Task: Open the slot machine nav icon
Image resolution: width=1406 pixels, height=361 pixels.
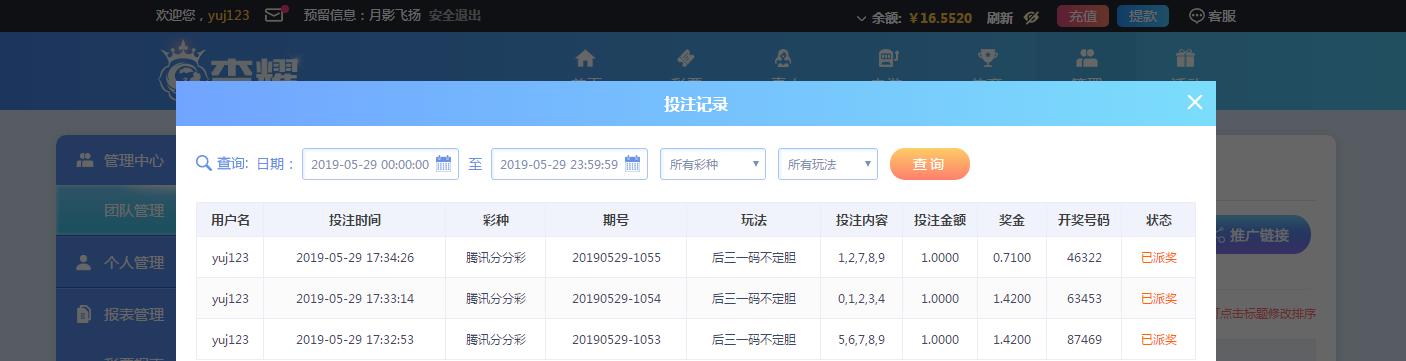Action: point(887,58)
